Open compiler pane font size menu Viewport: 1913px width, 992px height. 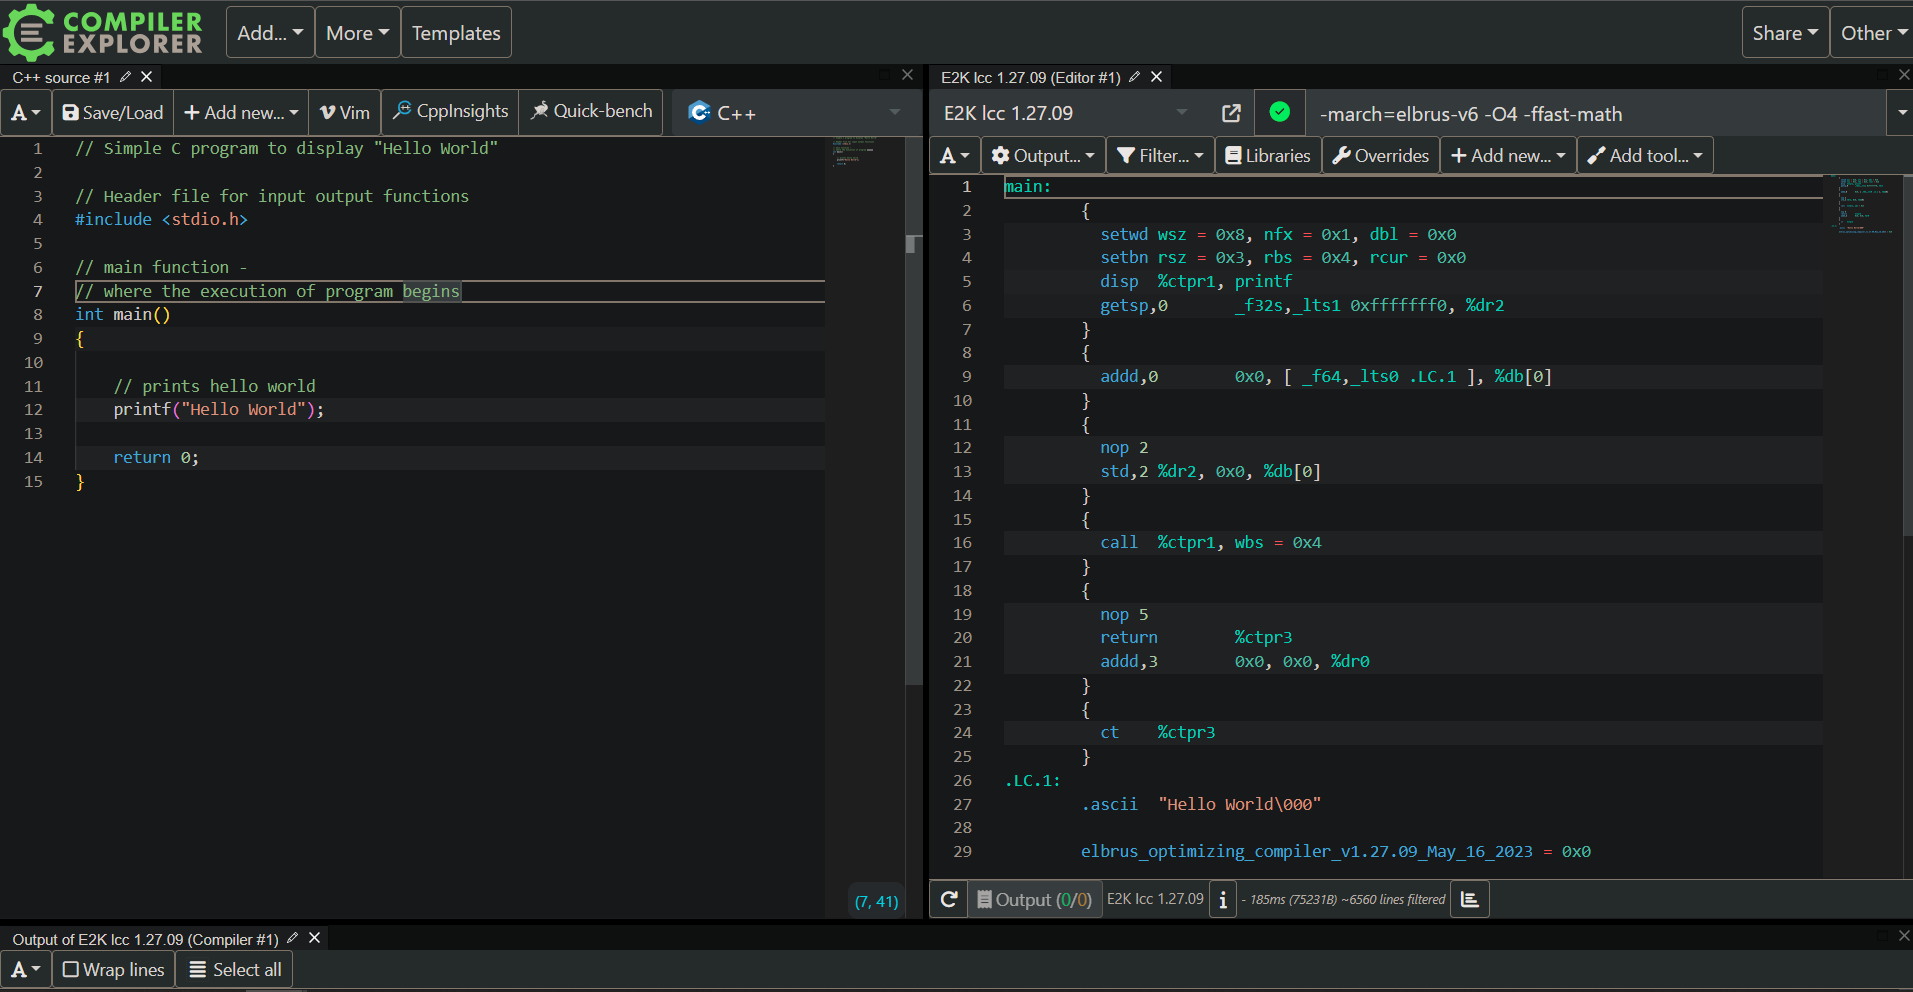point(955,156)
